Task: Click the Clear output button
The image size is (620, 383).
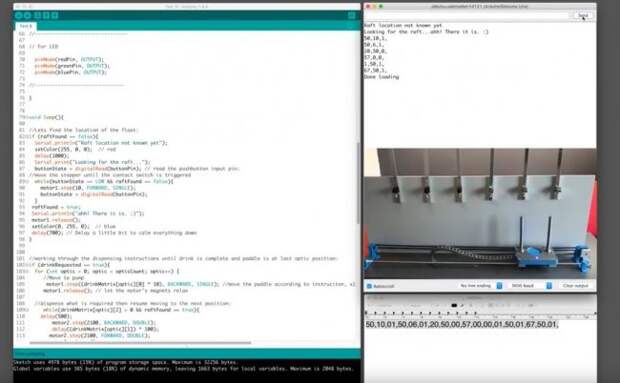Action: click(x=575, y=285)
